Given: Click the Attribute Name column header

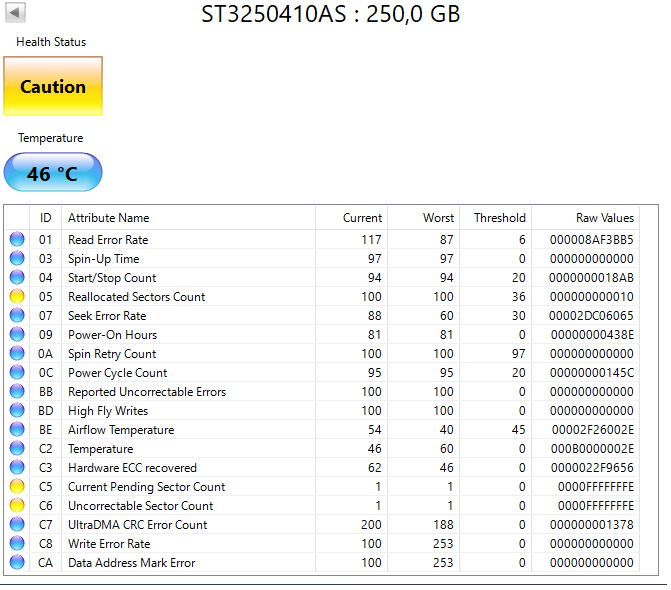Looking at the screenshot, I should coord(189,218).
